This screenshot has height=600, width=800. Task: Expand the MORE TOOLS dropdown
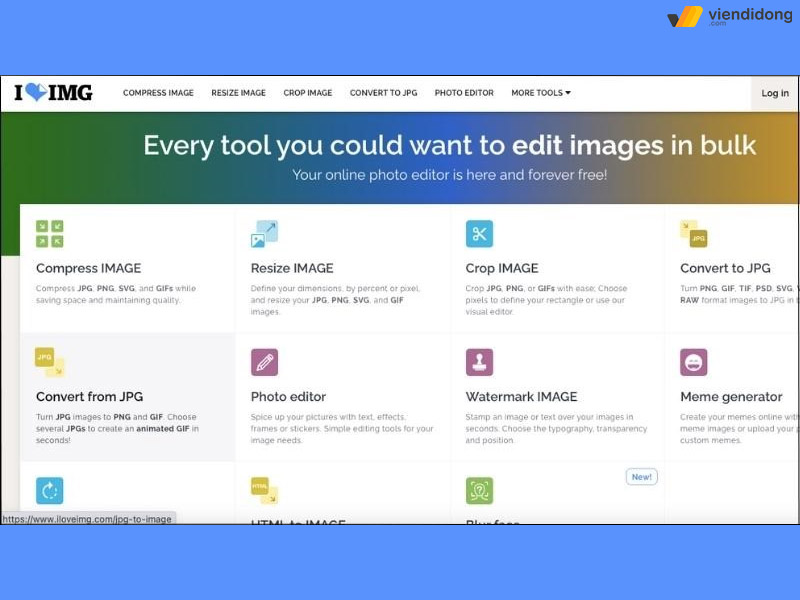coord(541,93)
